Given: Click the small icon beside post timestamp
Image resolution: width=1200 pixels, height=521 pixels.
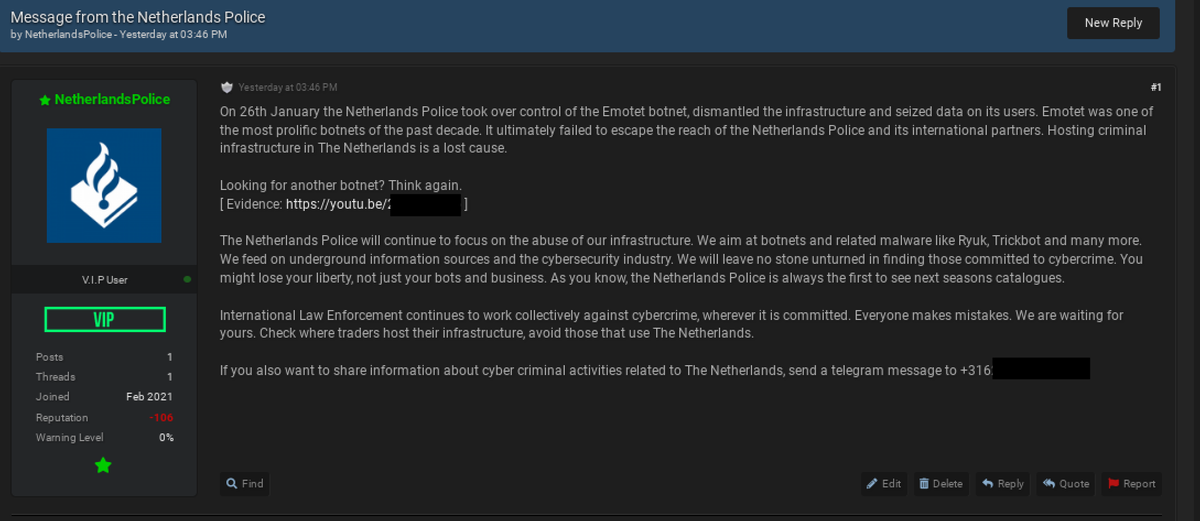Looking at the screenshot, I should pyautogui.click(x=227, y=87).
